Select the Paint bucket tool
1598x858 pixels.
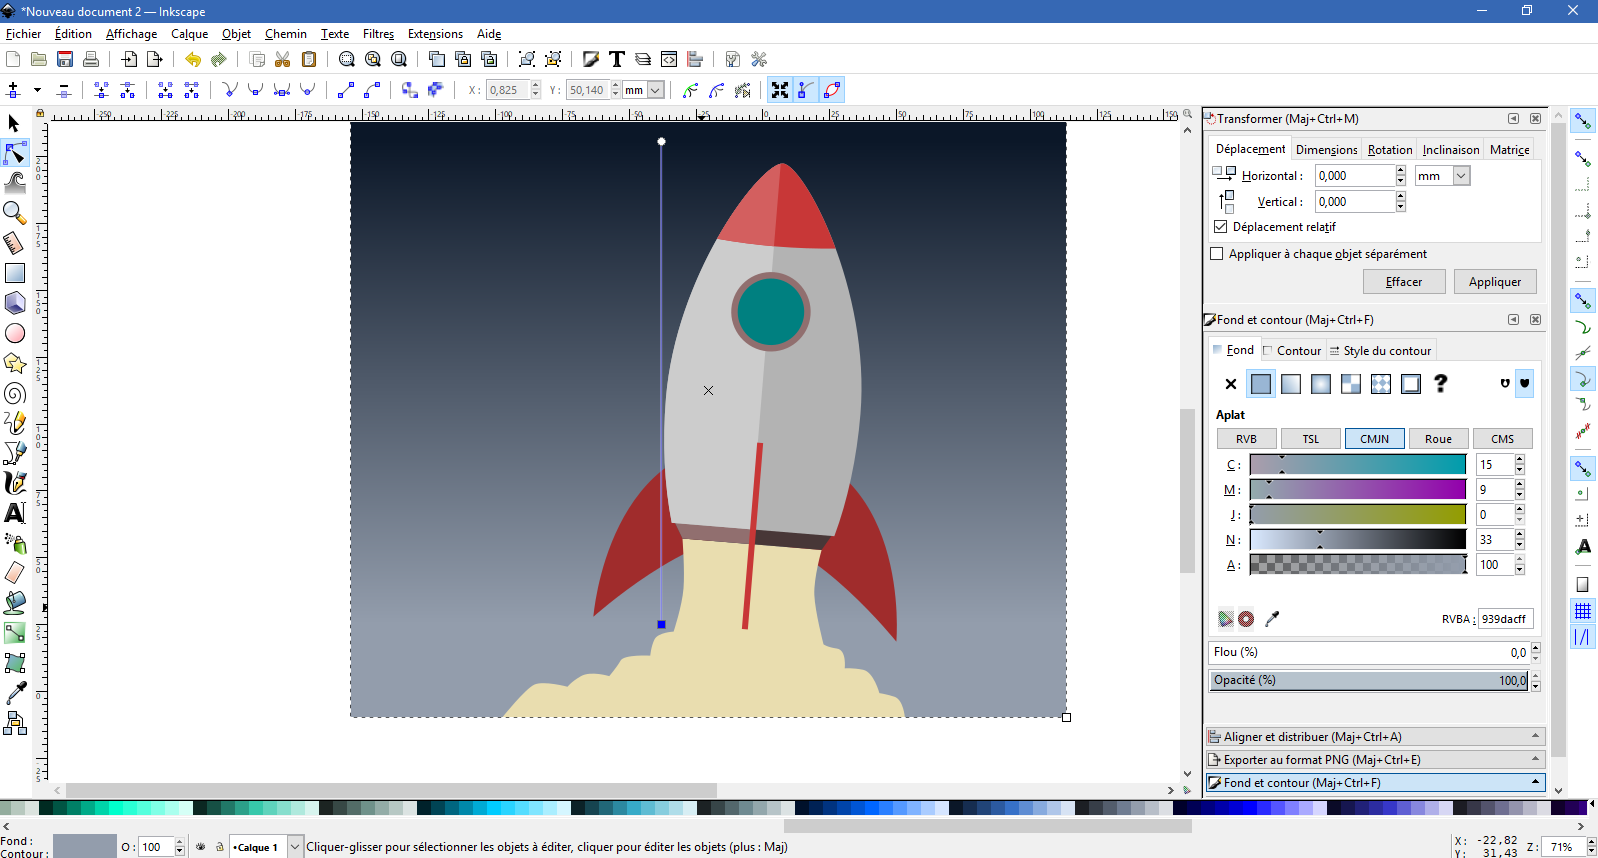tap(15, 603)
